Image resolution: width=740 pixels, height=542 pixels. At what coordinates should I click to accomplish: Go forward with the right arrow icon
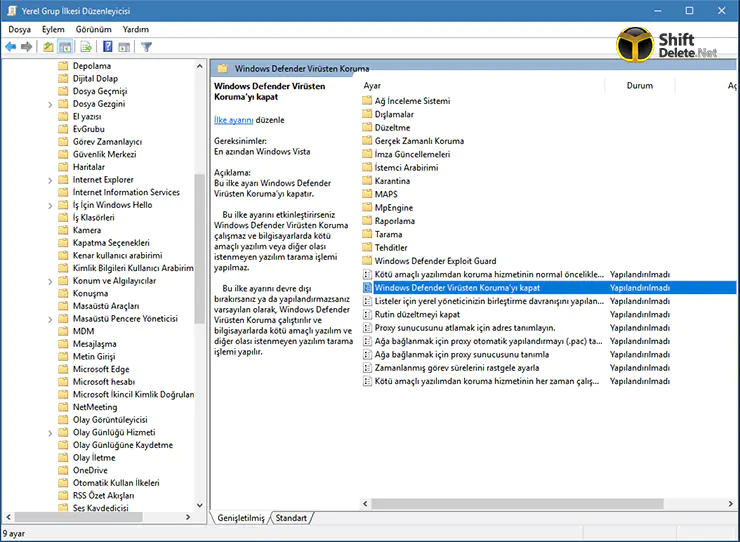tap(26, 47)
